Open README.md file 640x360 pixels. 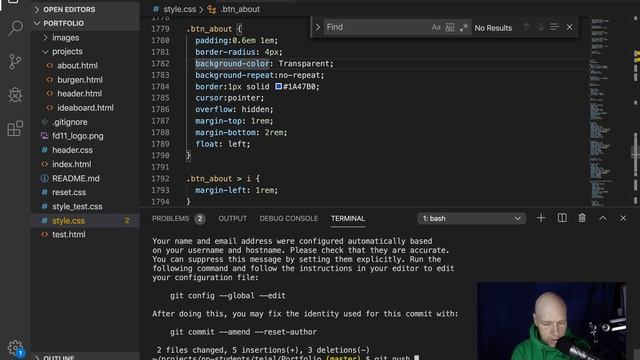click(76, 178)
